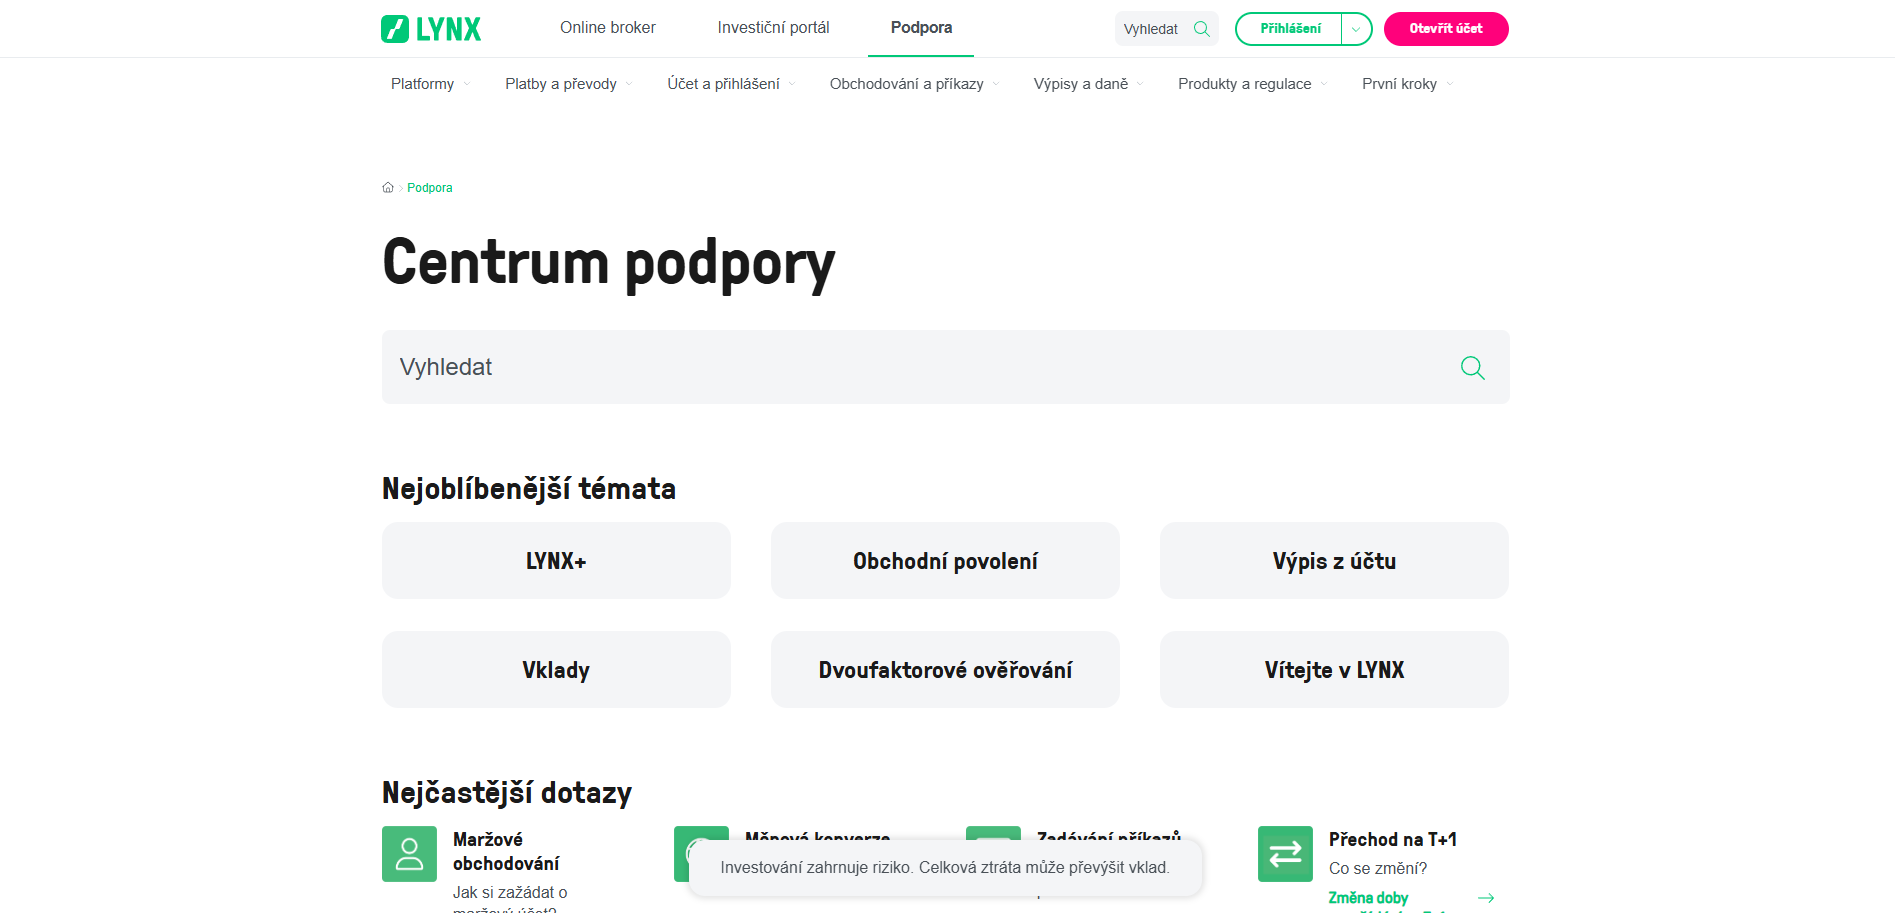This screenshot has width=1895, height=913.
Task: Click the LYNX logo
Action: 431,29
